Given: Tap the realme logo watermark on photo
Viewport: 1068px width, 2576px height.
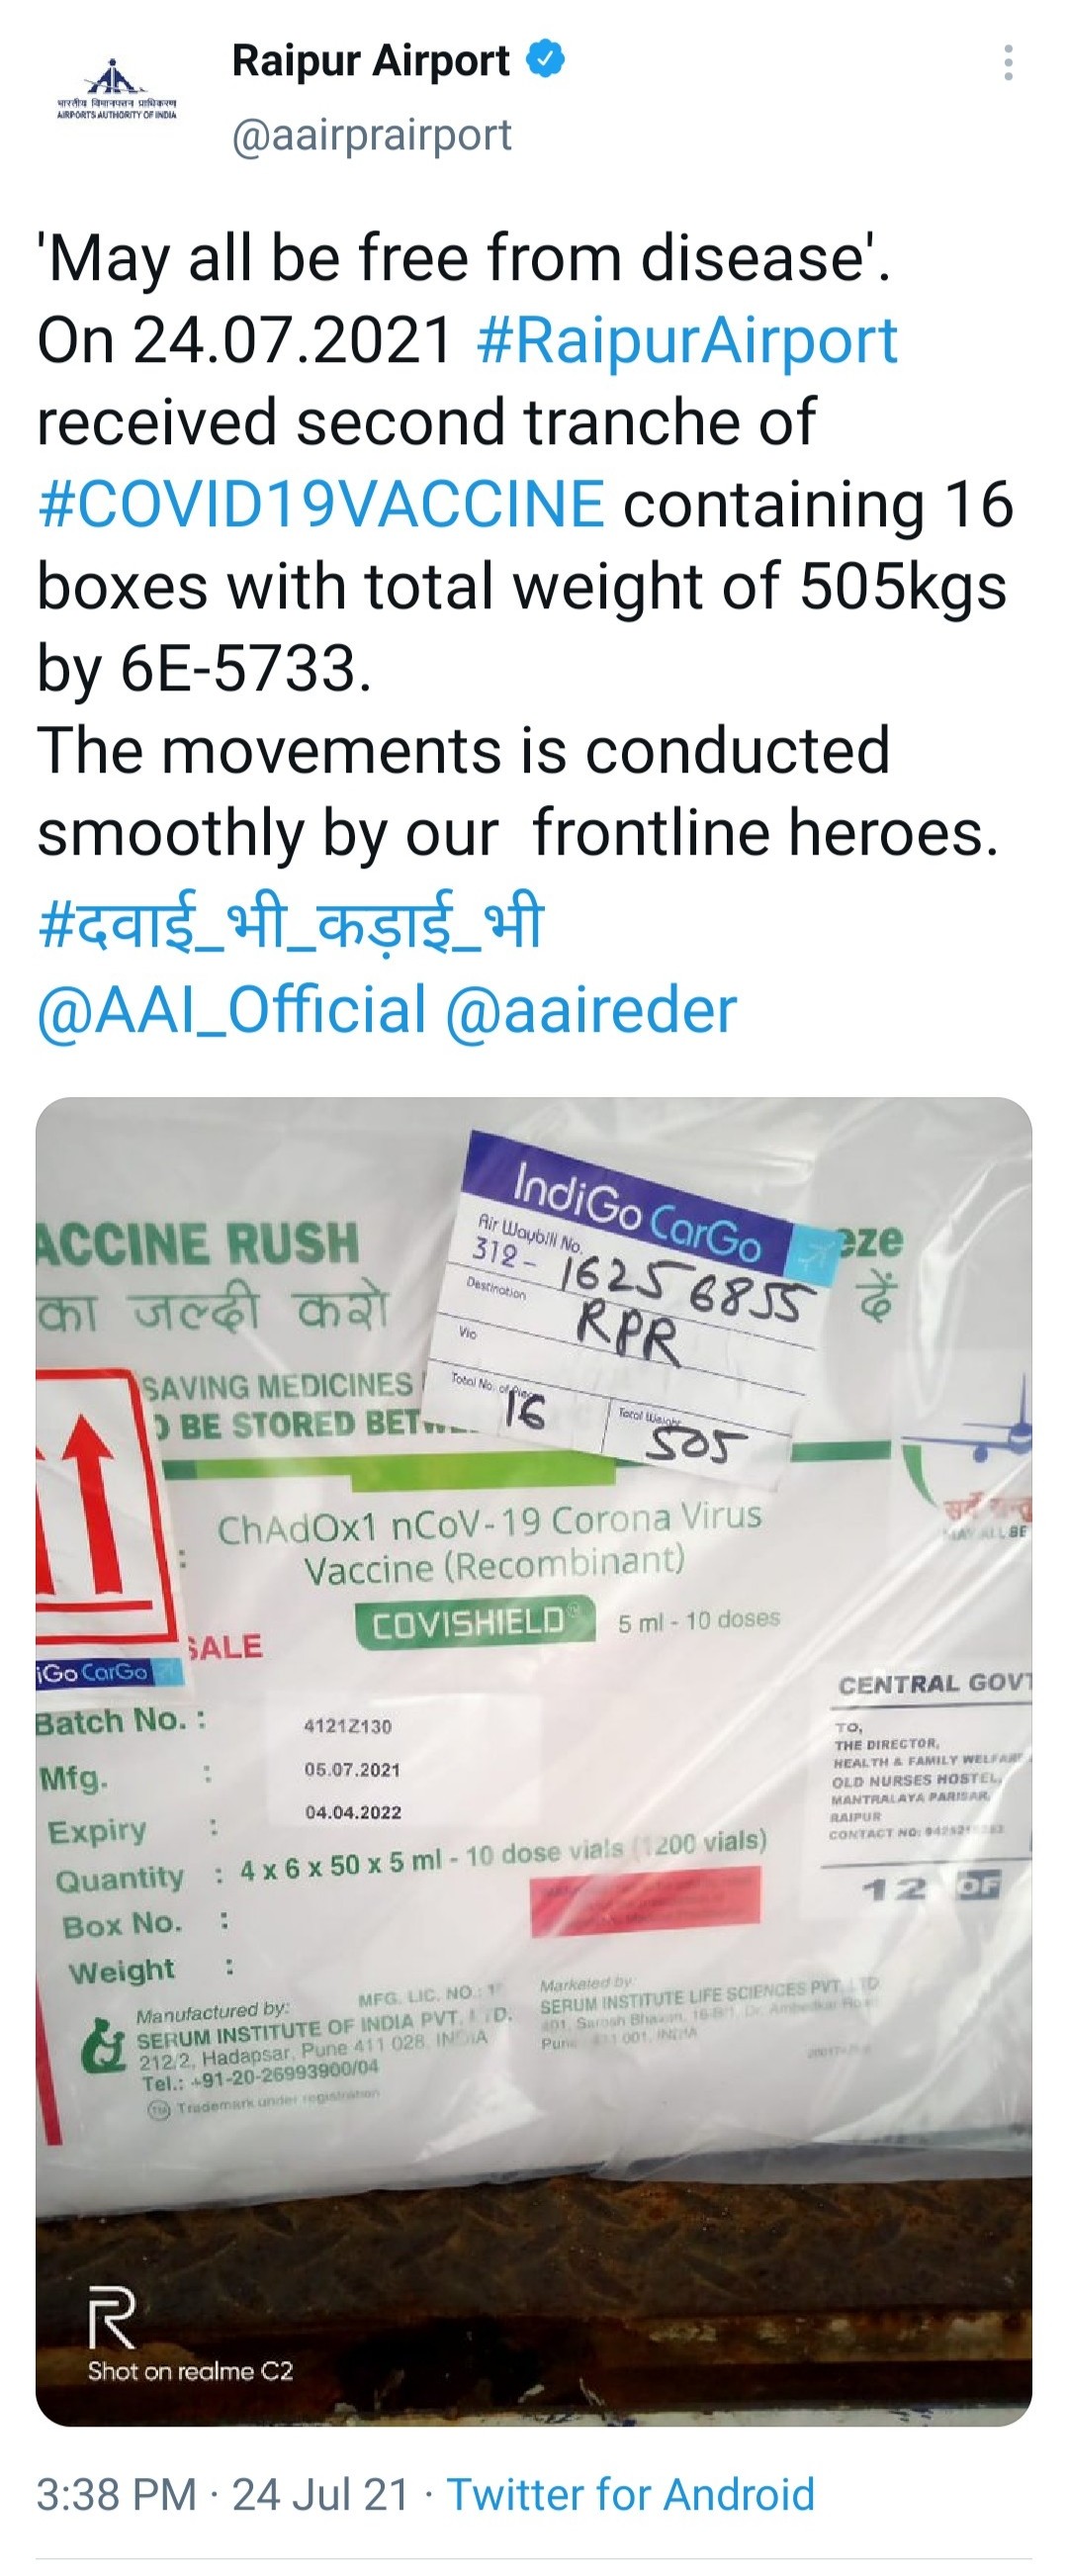Looking at the screenshot, I should (110, 2319).
